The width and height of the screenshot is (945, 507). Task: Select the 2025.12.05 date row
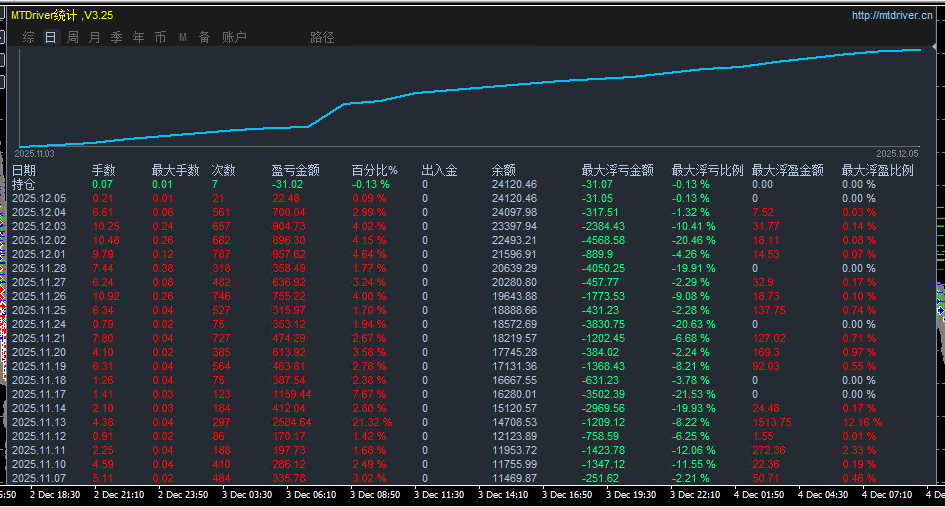coord(39,198)
